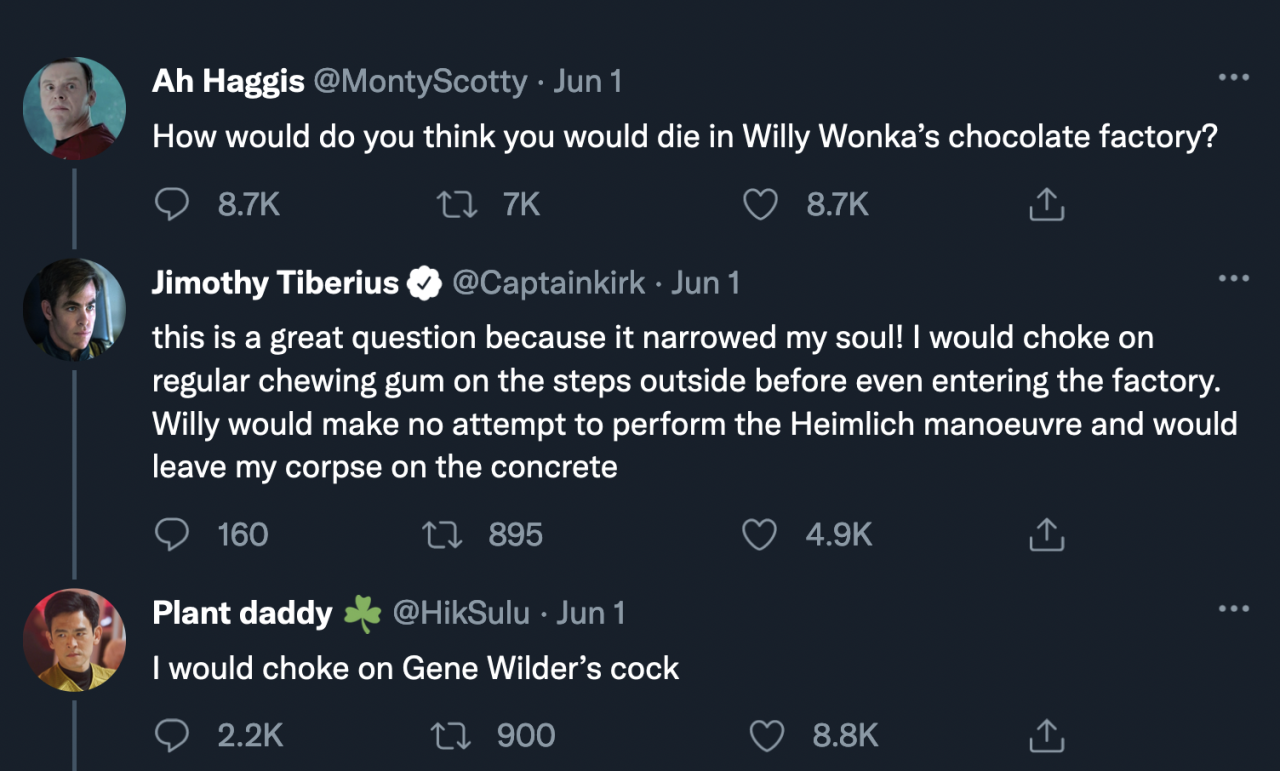Open Ah Haggis's profile picture
Screen dimensions: 1280x771
74,108
